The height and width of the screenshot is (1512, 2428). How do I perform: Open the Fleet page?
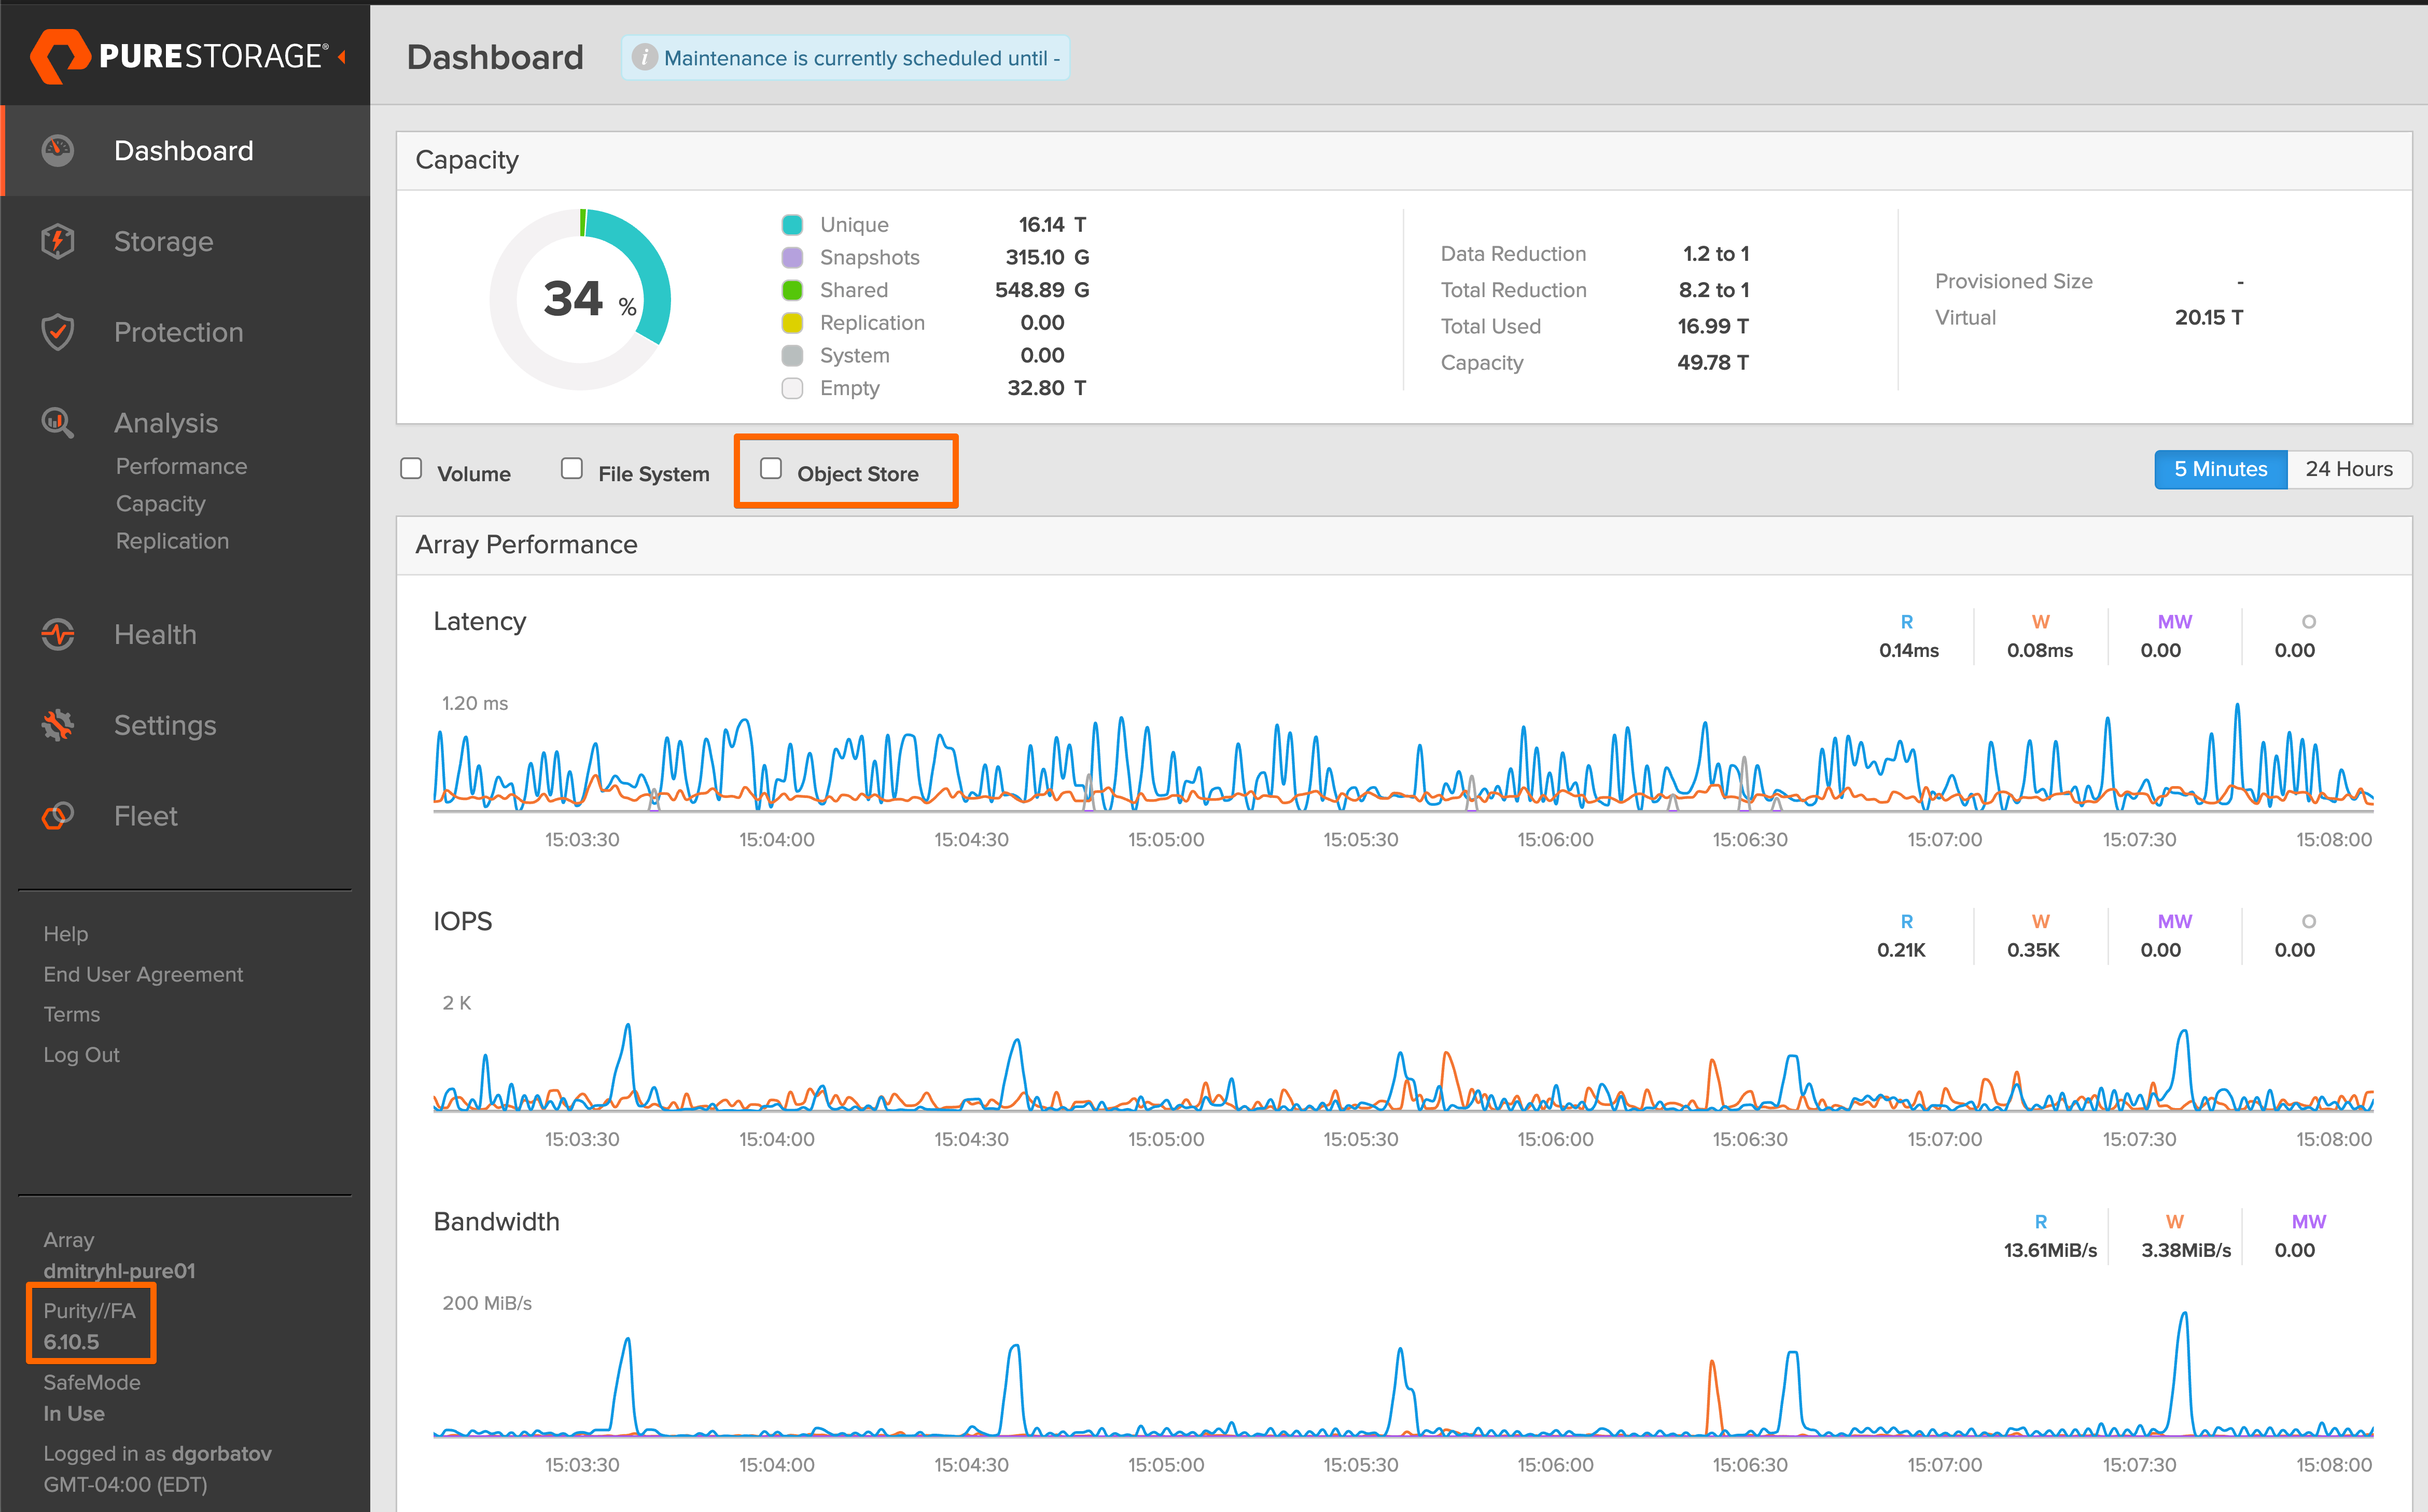coord(146,816)
